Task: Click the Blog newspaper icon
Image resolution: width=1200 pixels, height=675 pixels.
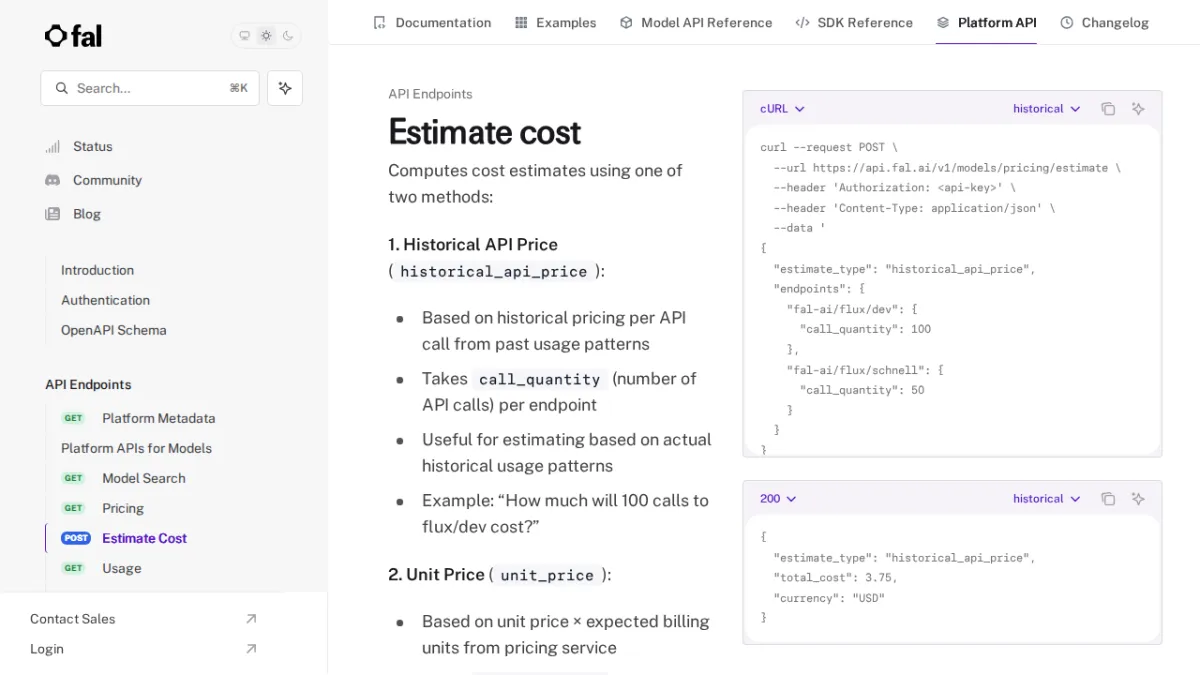Action: [53, 214]
